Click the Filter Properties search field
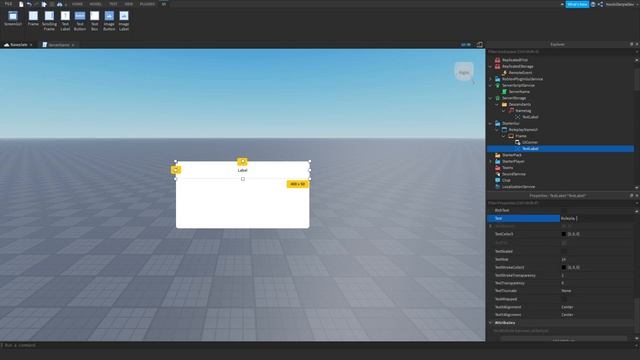Viewport: 640px width, 360px height. coord(560,202)
